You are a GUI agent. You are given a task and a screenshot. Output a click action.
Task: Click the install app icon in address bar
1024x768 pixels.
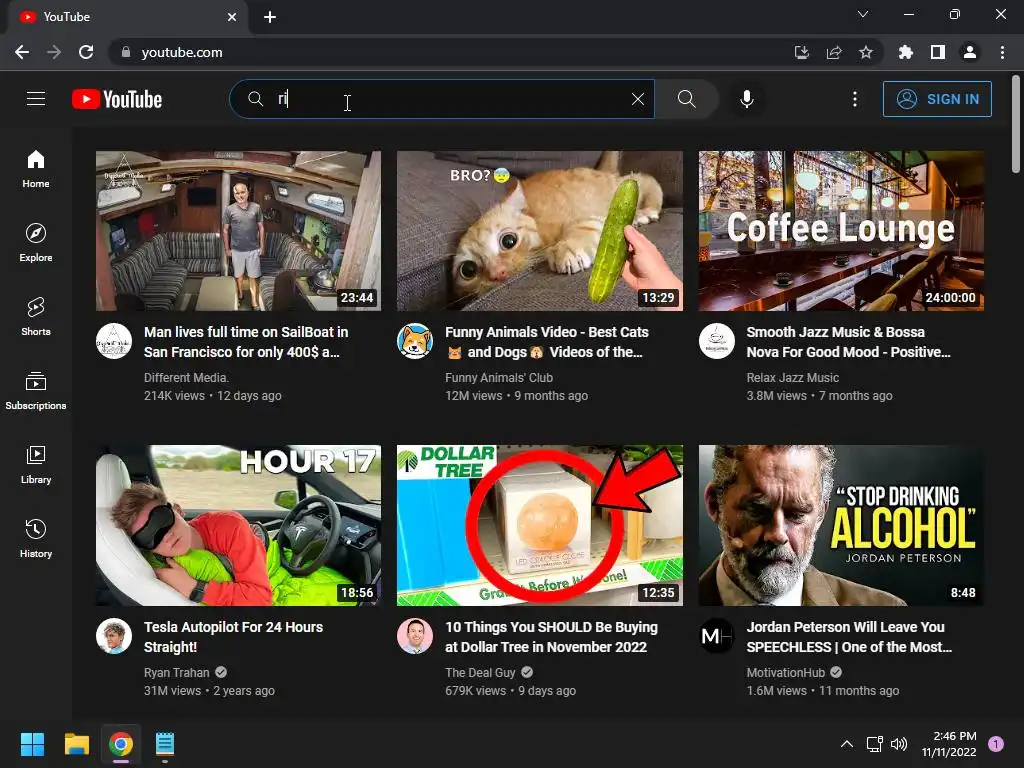(x=801, y=52)
